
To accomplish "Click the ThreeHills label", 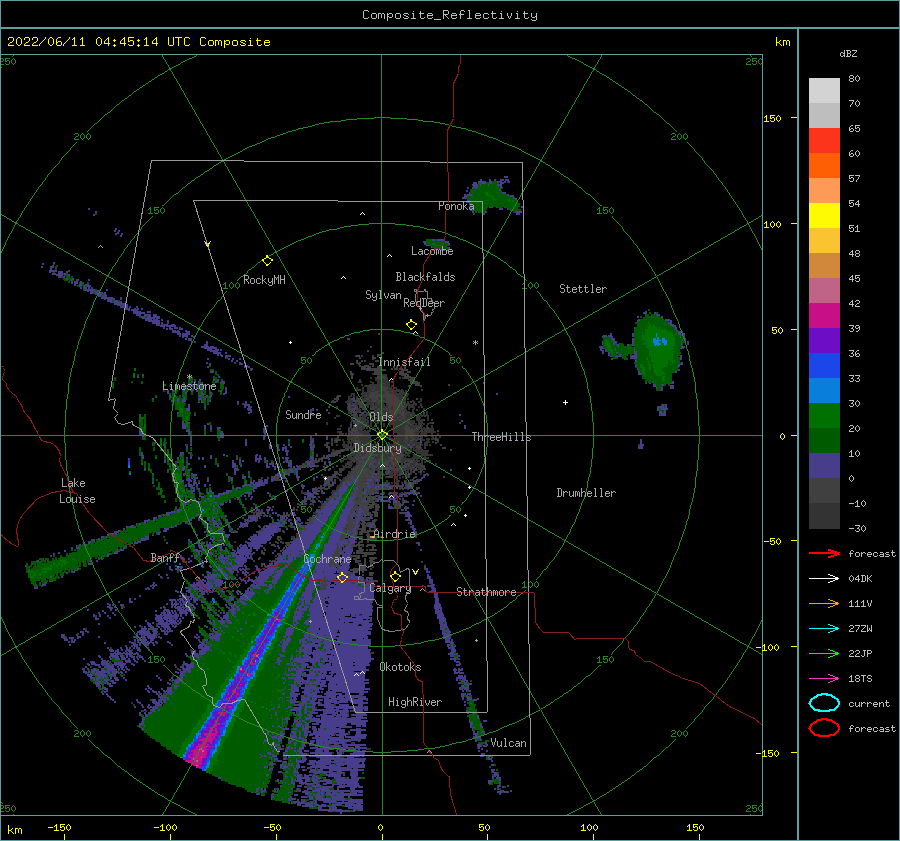I will [x=502, y=437].
